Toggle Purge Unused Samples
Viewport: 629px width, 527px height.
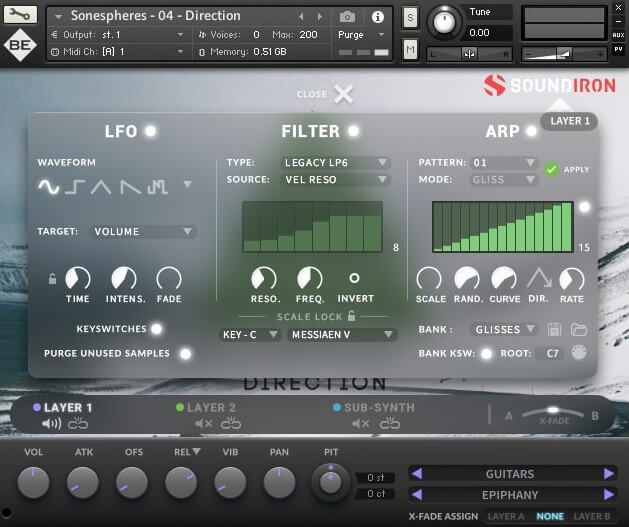185,354
